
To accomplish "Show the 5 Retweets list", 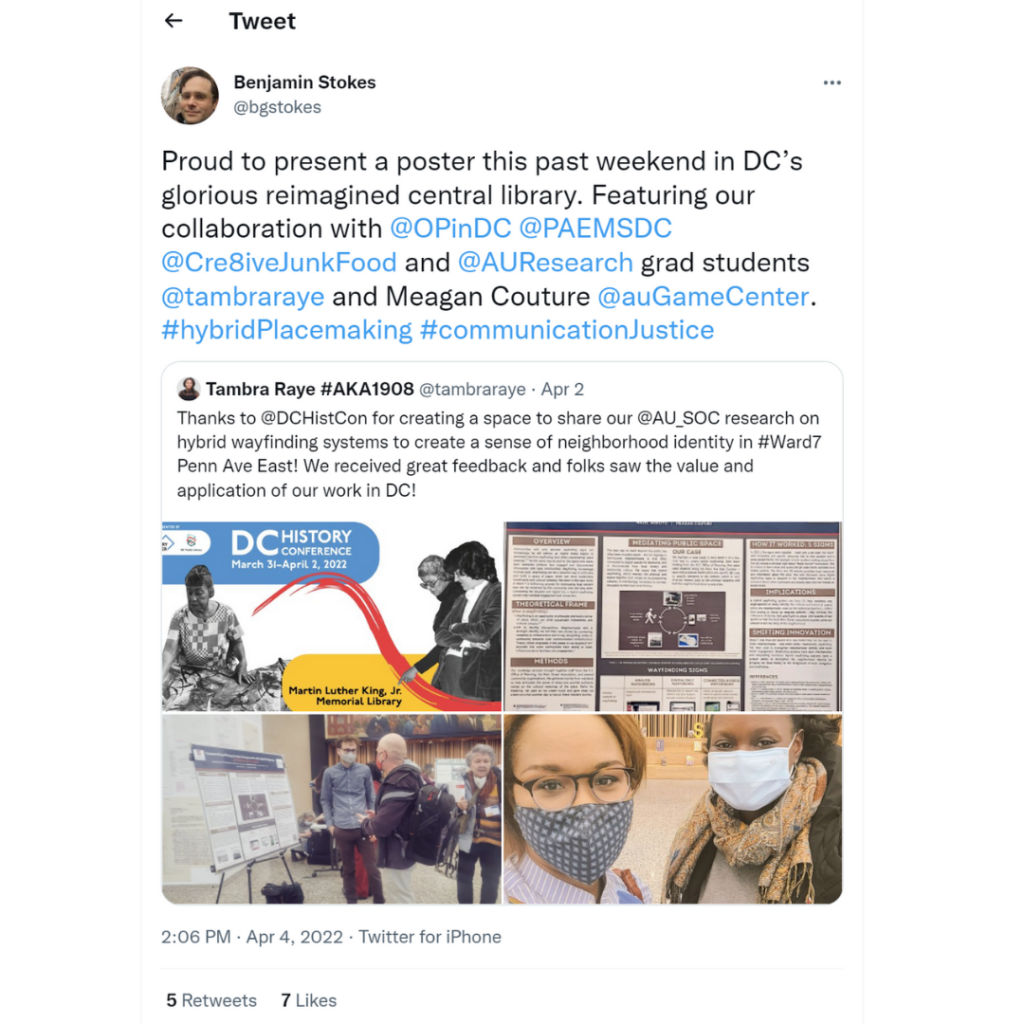I will 212,1000.
